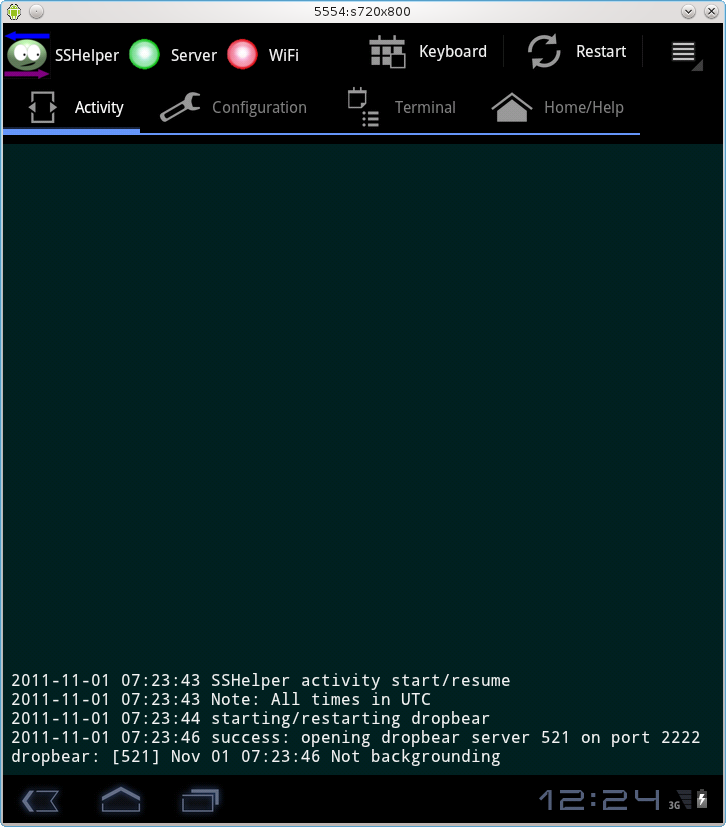Viewport: 726px width, 827px height.
Task: Open Android recent apps button
Action: [200, 800]
